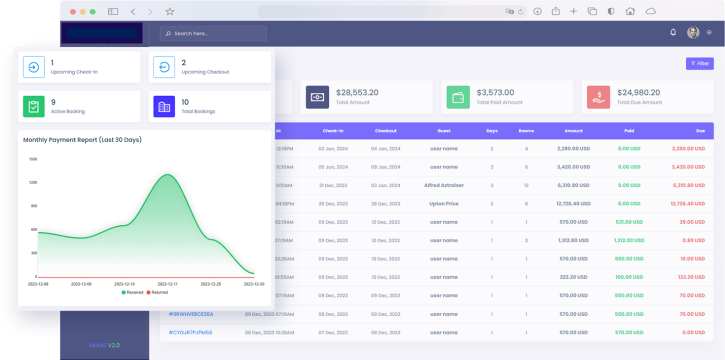Screen dimensions: 725x360
Task: Bookmark the page with the star icon
Action: [170, 12]
